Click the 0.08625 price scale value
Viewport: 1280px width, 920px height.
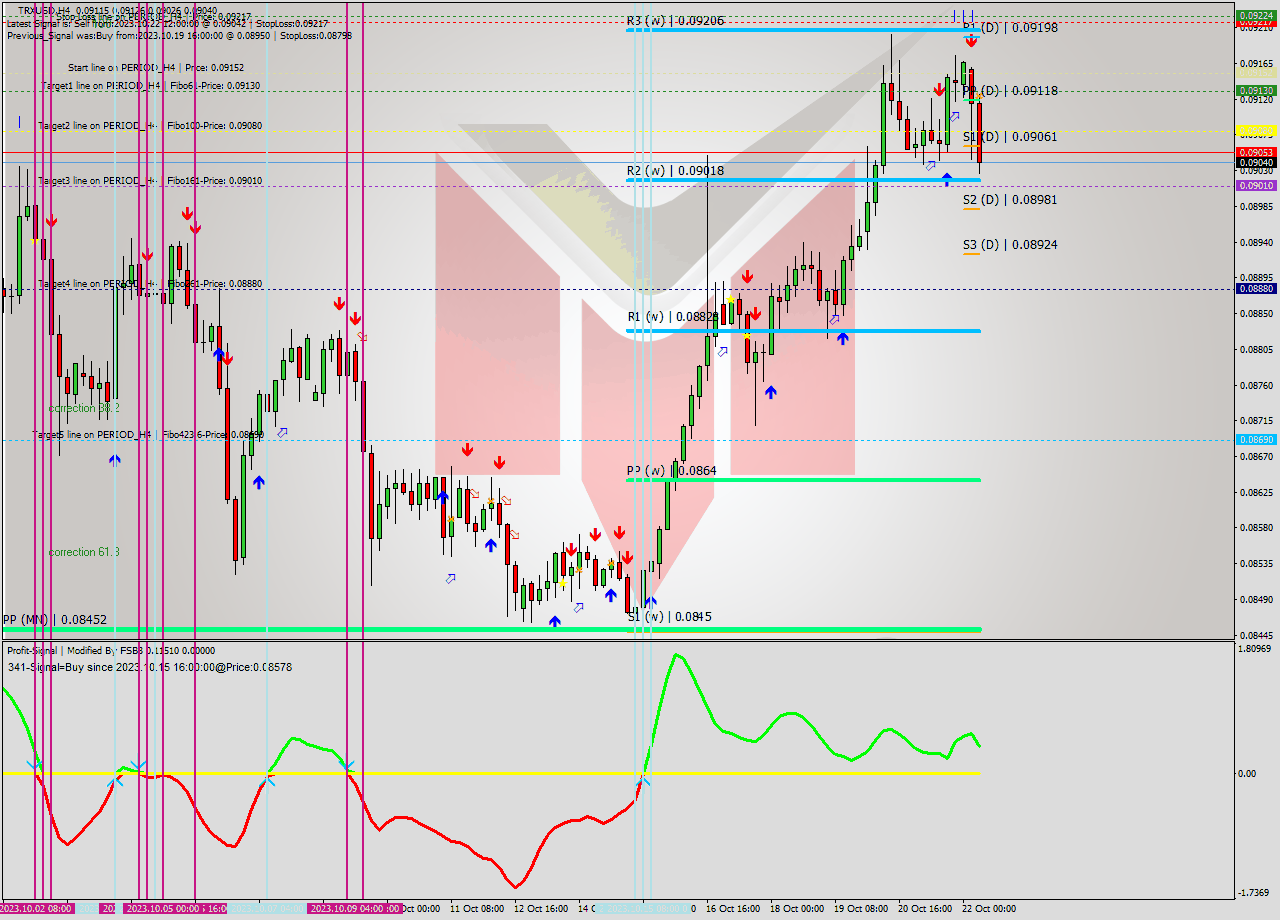click(x=1257, y=492)
